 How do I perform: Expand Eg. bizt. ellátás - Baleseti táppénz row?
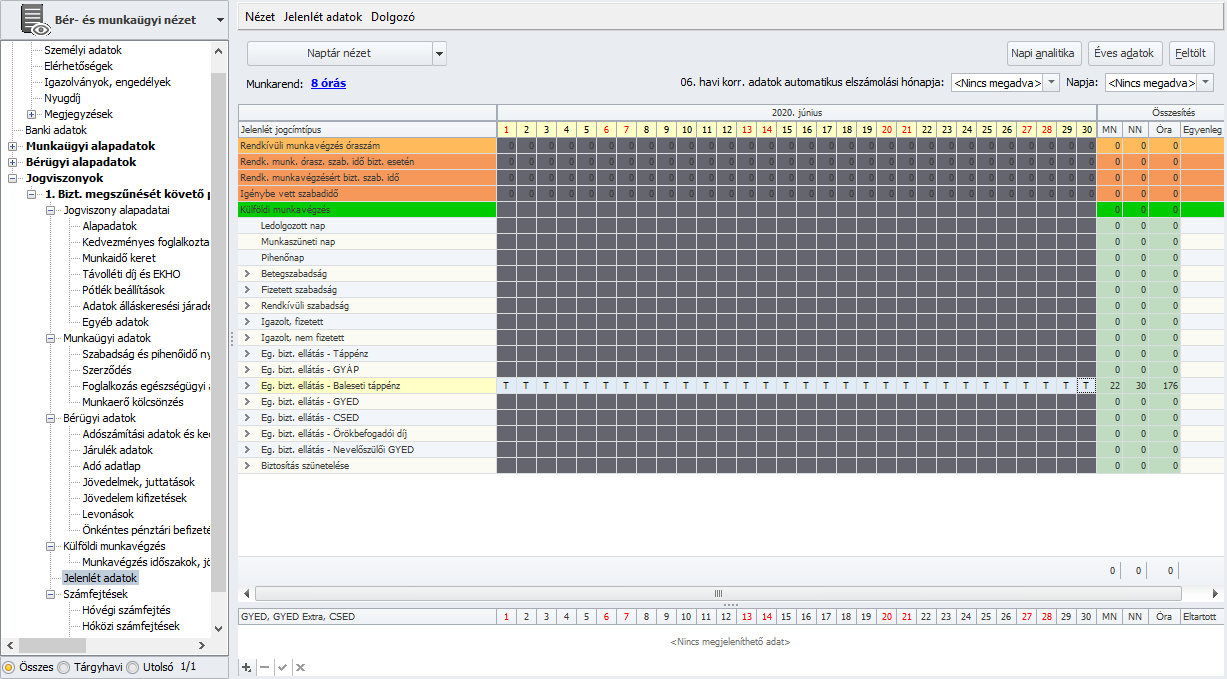[x=246, y=385]
